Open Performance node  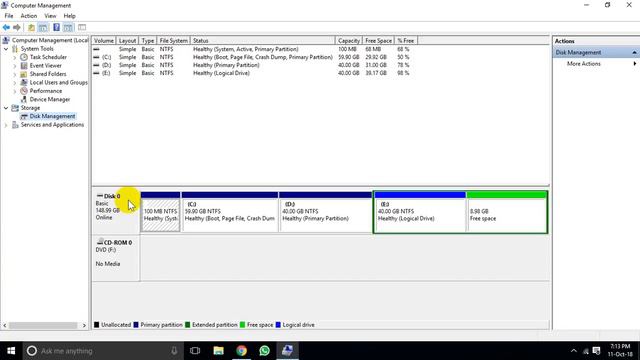(46, 91)
